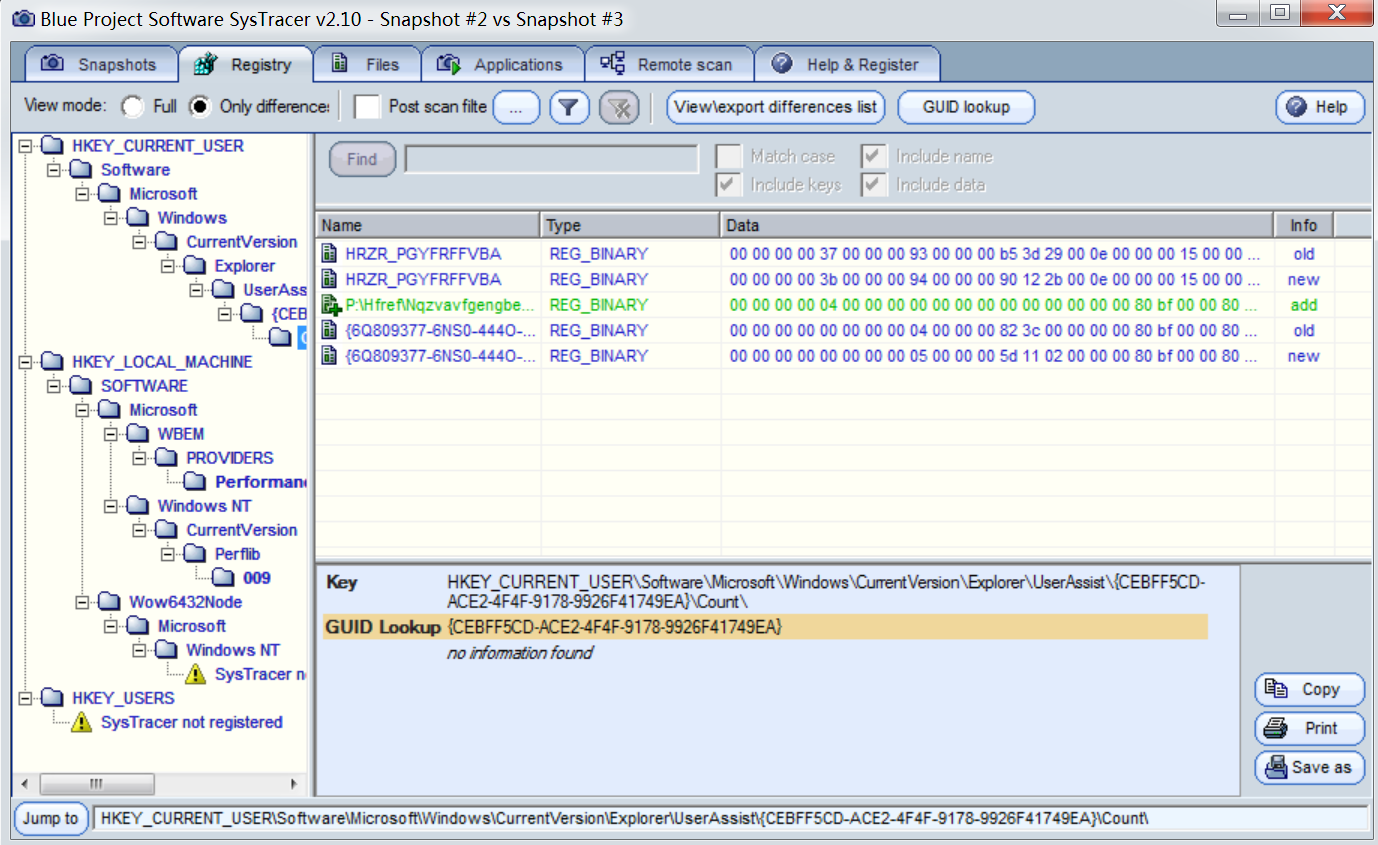Click View\export differences list button
Viewport: 1378px width, 845px height.
[x=776, y=107]
